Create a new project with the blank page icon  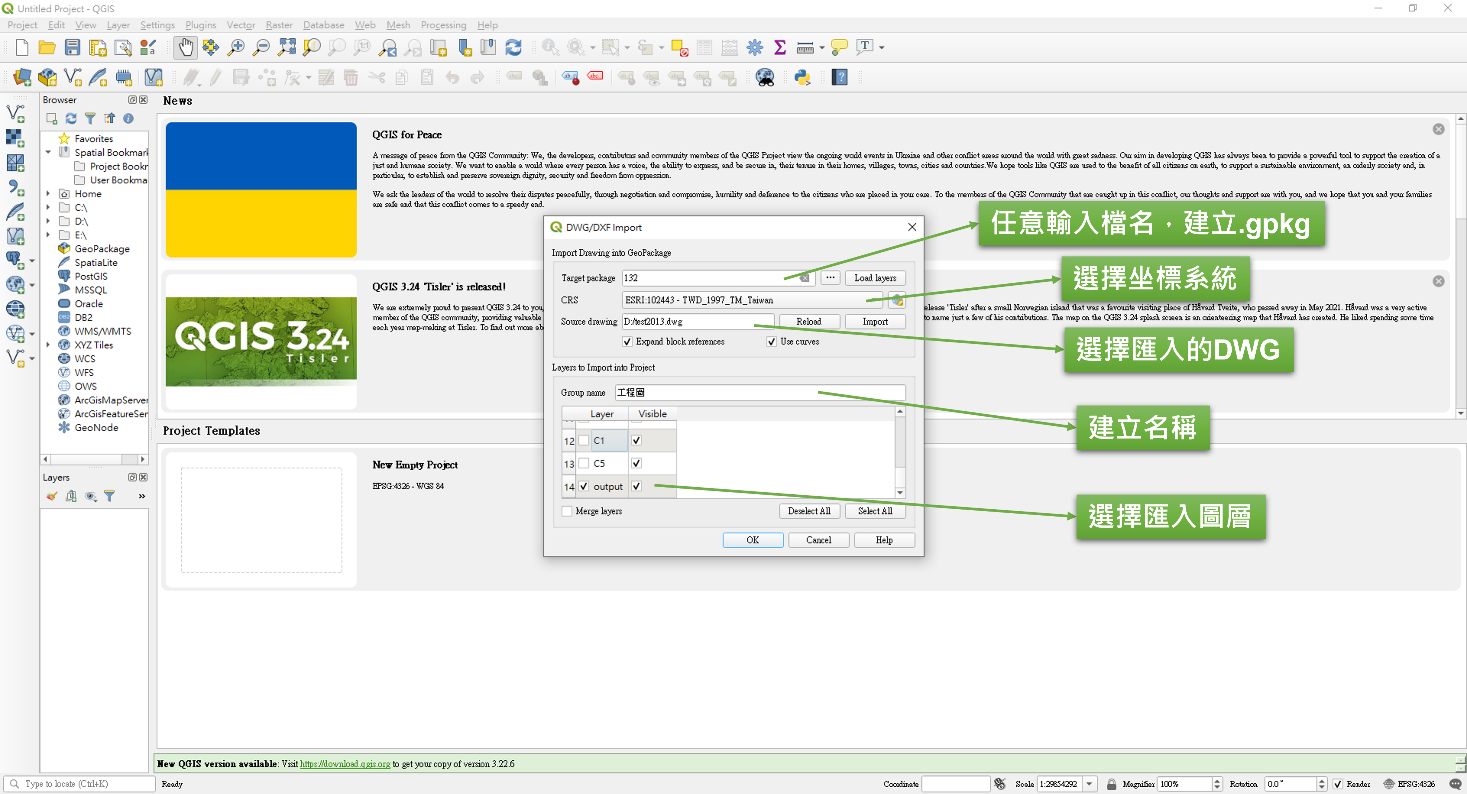(22, 47)
